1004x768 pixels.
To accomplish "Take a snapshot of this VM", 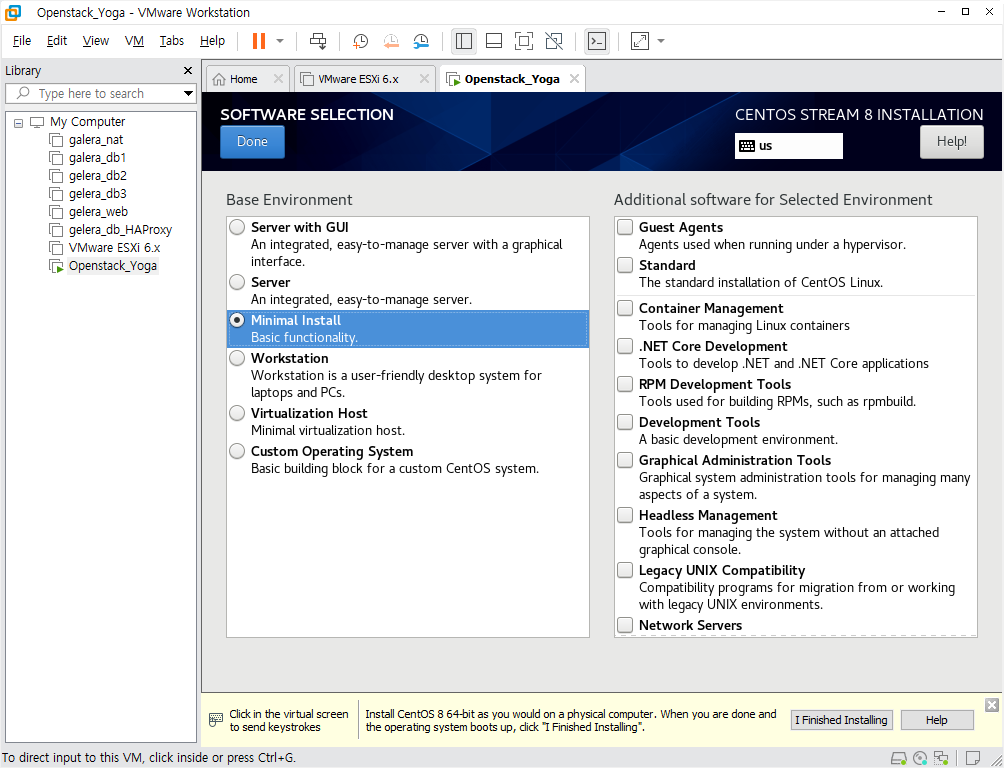I will [360, 41].
